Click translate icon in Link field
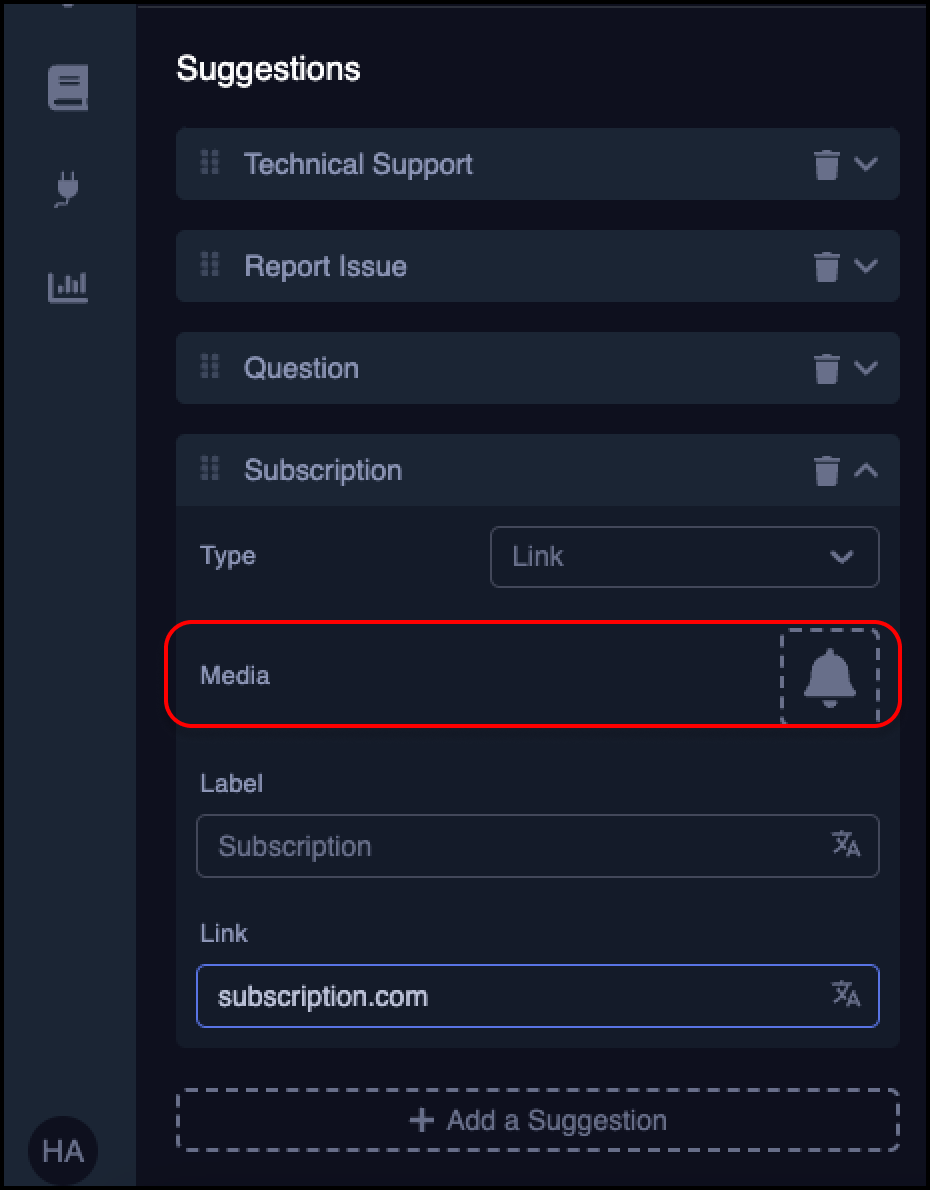This screenshot has width=930, height=1190. point(846,995)
